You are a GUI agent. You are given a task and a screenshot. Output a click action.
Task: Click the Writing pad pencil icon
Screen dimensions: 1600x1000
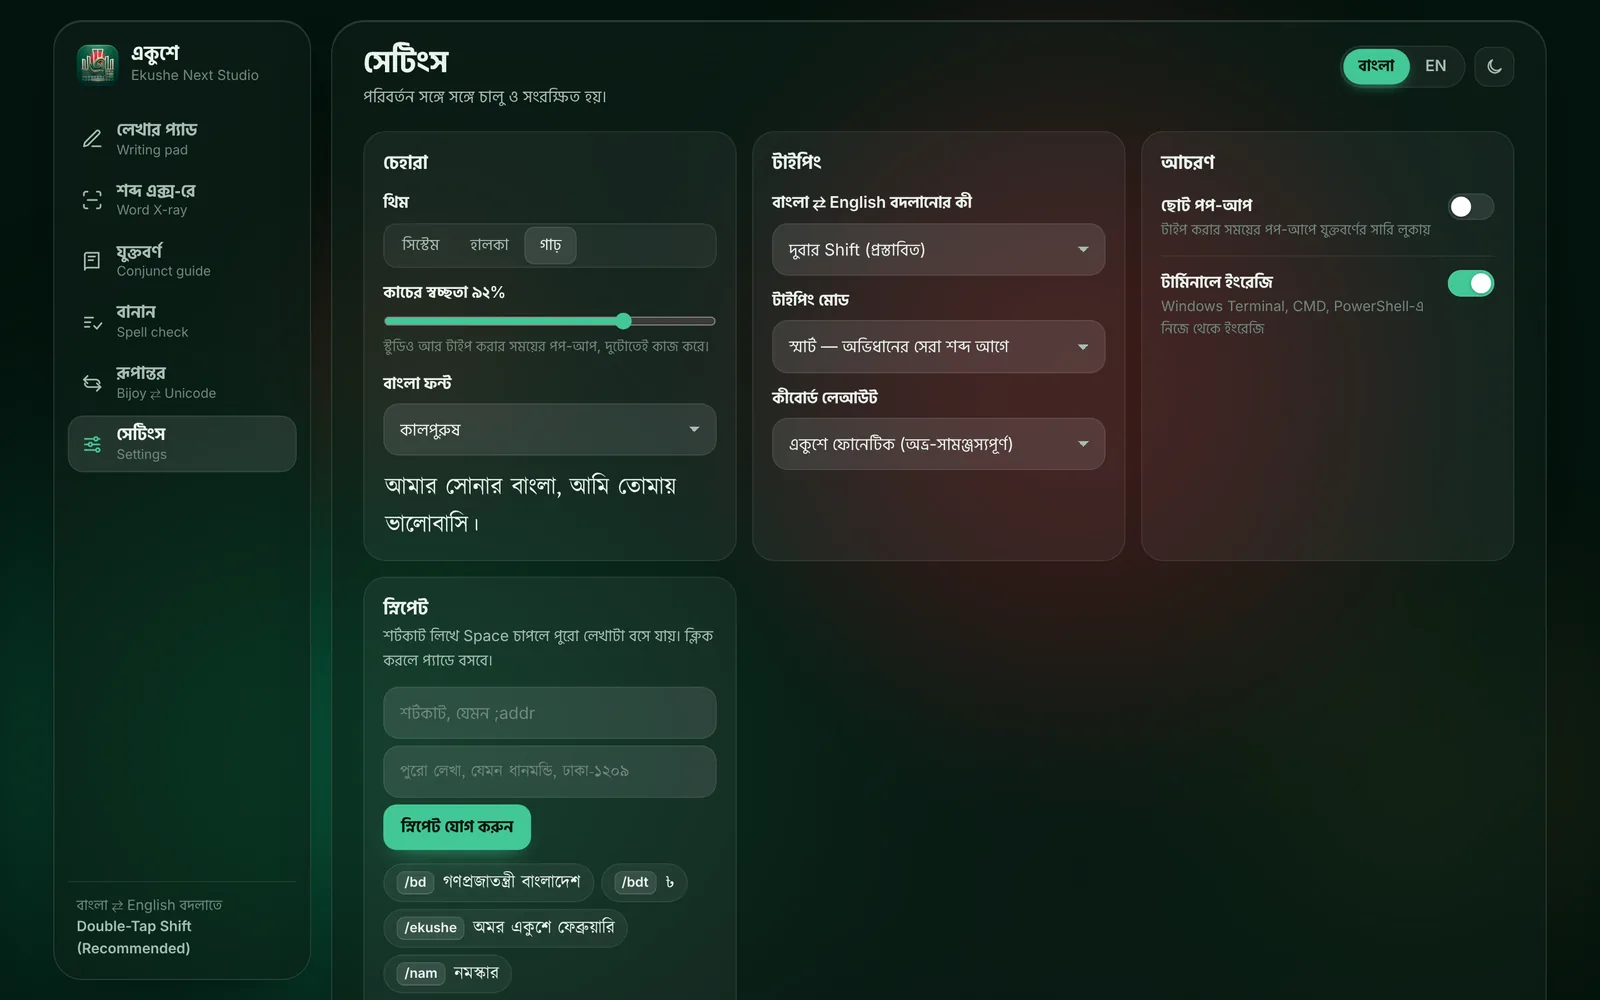click(x=92, y=139)
